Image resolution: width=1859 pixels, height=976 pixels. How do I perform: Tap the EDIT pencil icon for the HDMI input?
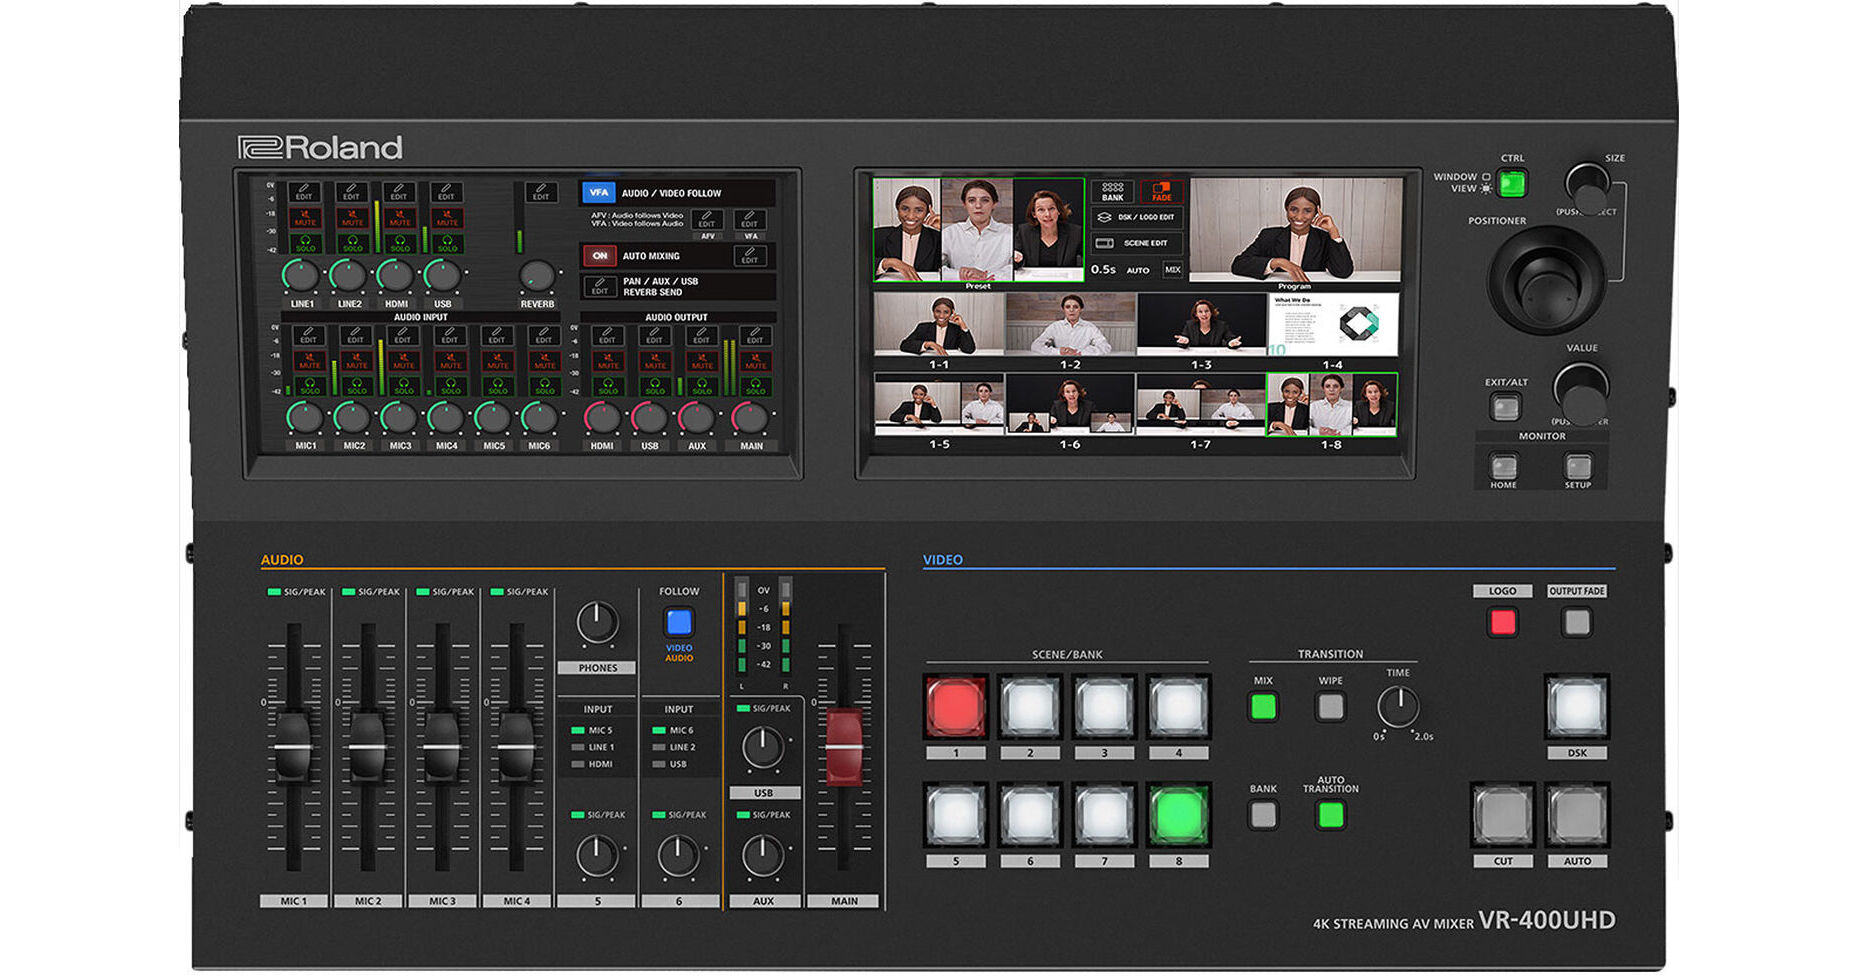click(x=399, y=192)
